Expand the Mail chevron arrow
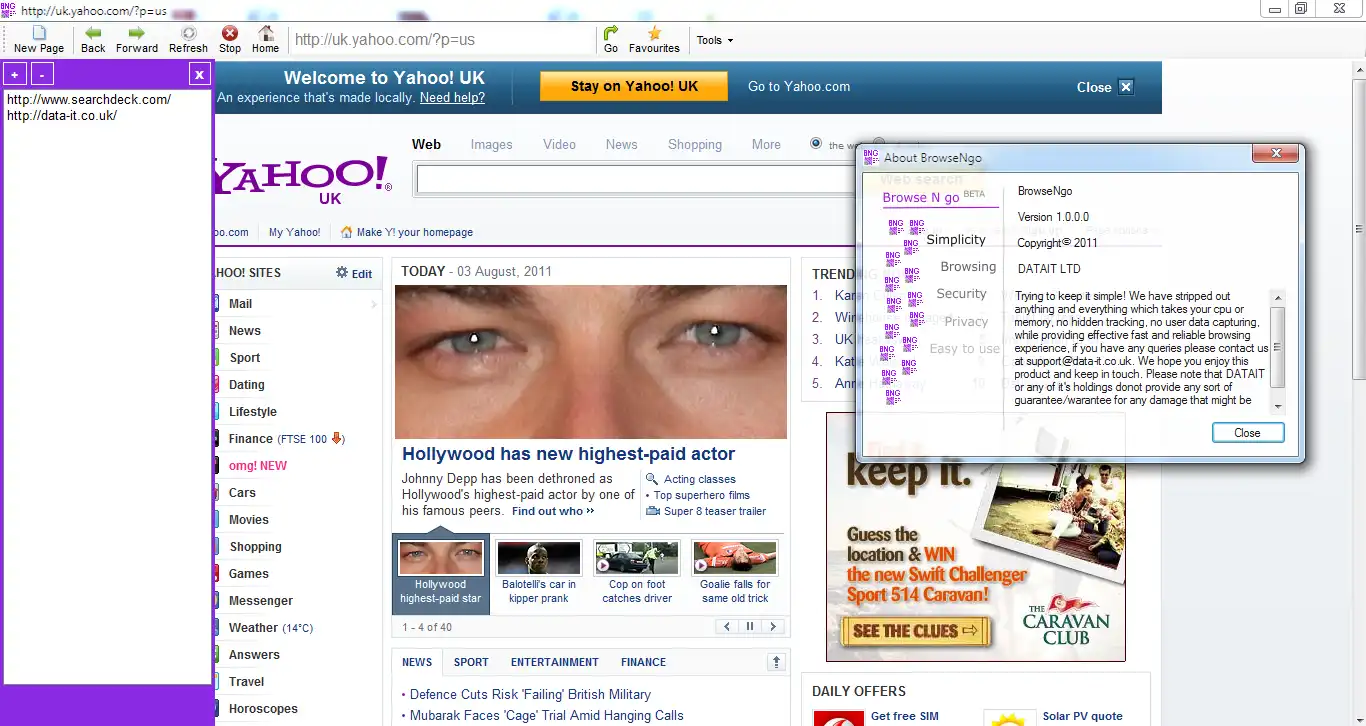Viewport: 1366px width, 726px height. point(374,304)
